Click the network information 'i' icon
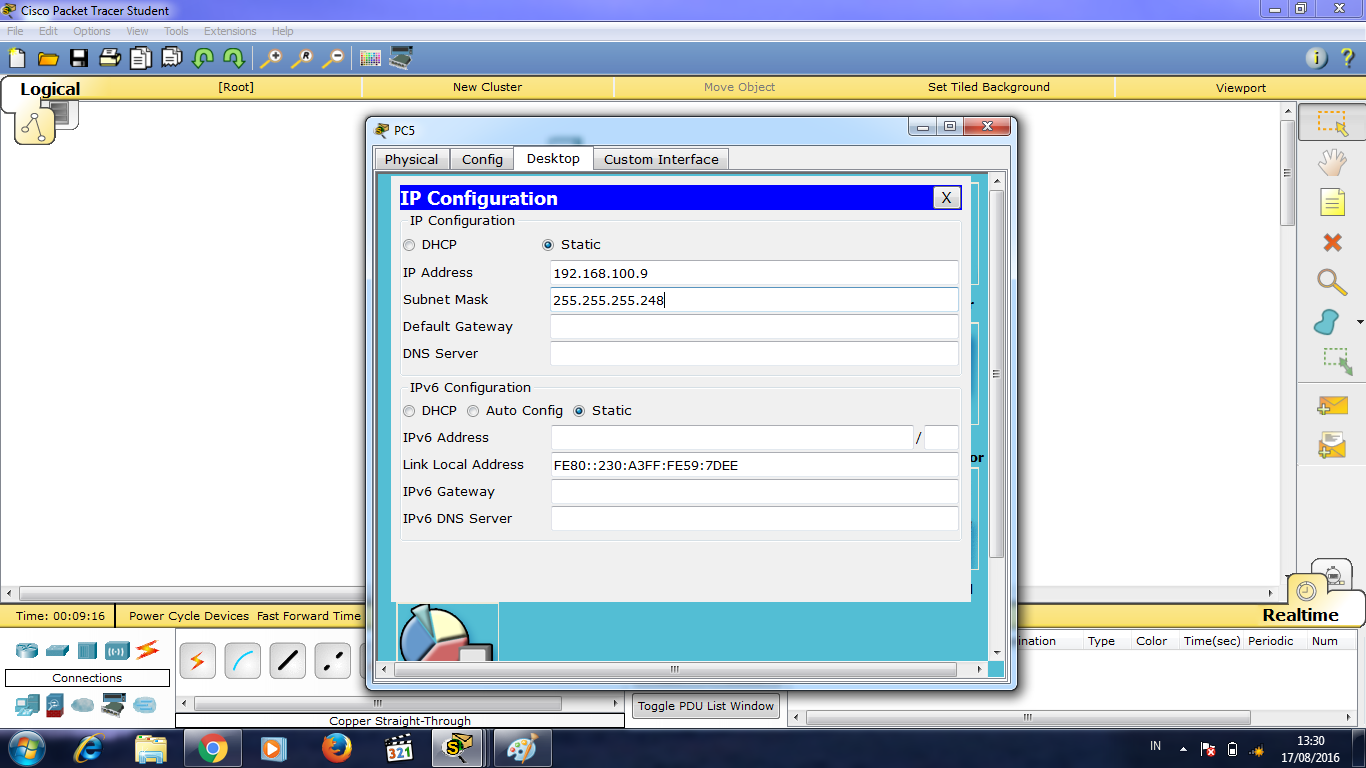Viewport: 1366px width, 768px height. [1318, 58]
